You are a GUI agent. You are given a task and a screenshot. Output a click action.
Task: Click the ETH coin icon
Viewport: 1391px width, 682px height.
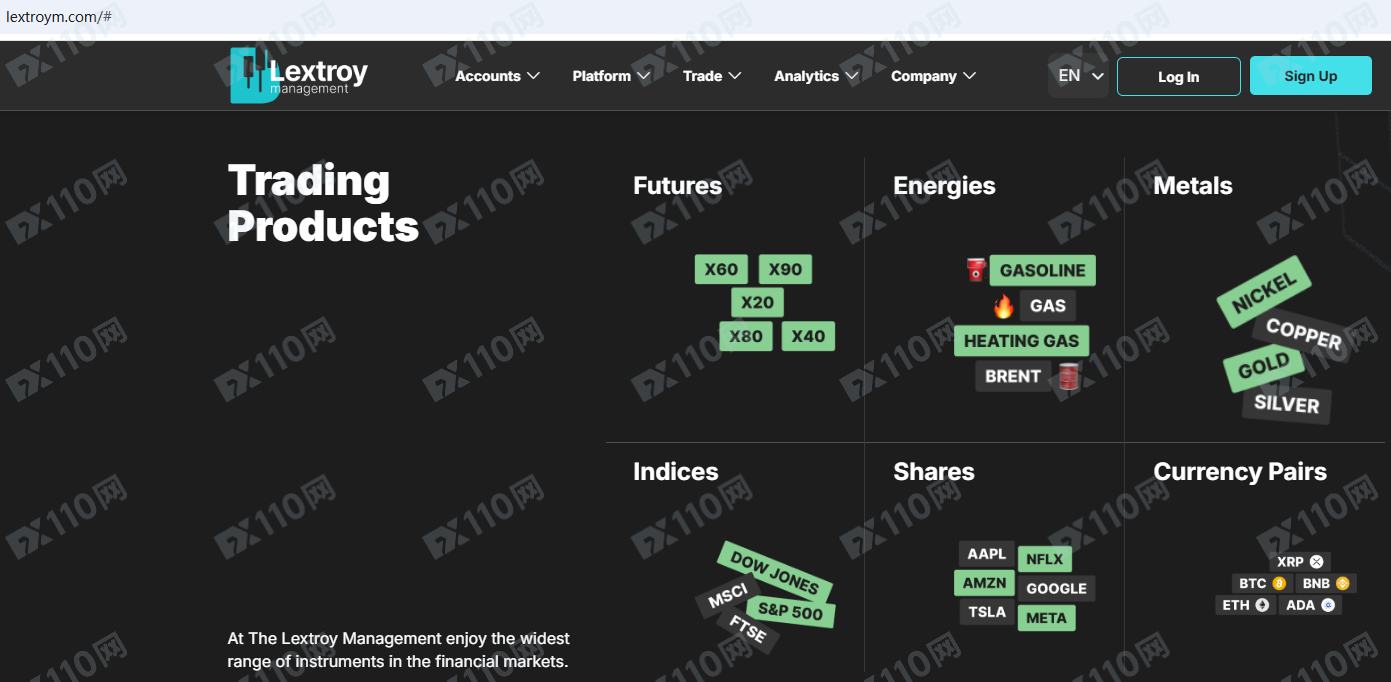tap(1262, 605)
